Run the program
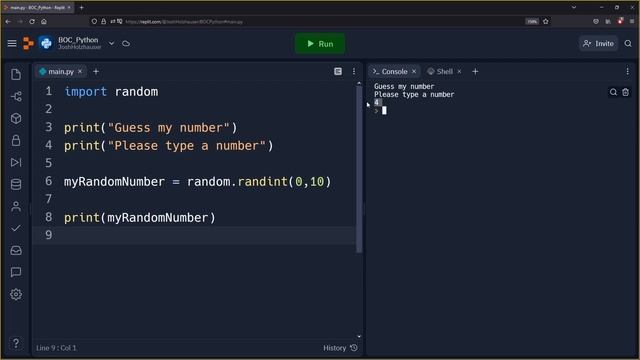This screenshot has width=640, height=360. tap(320, 43)
